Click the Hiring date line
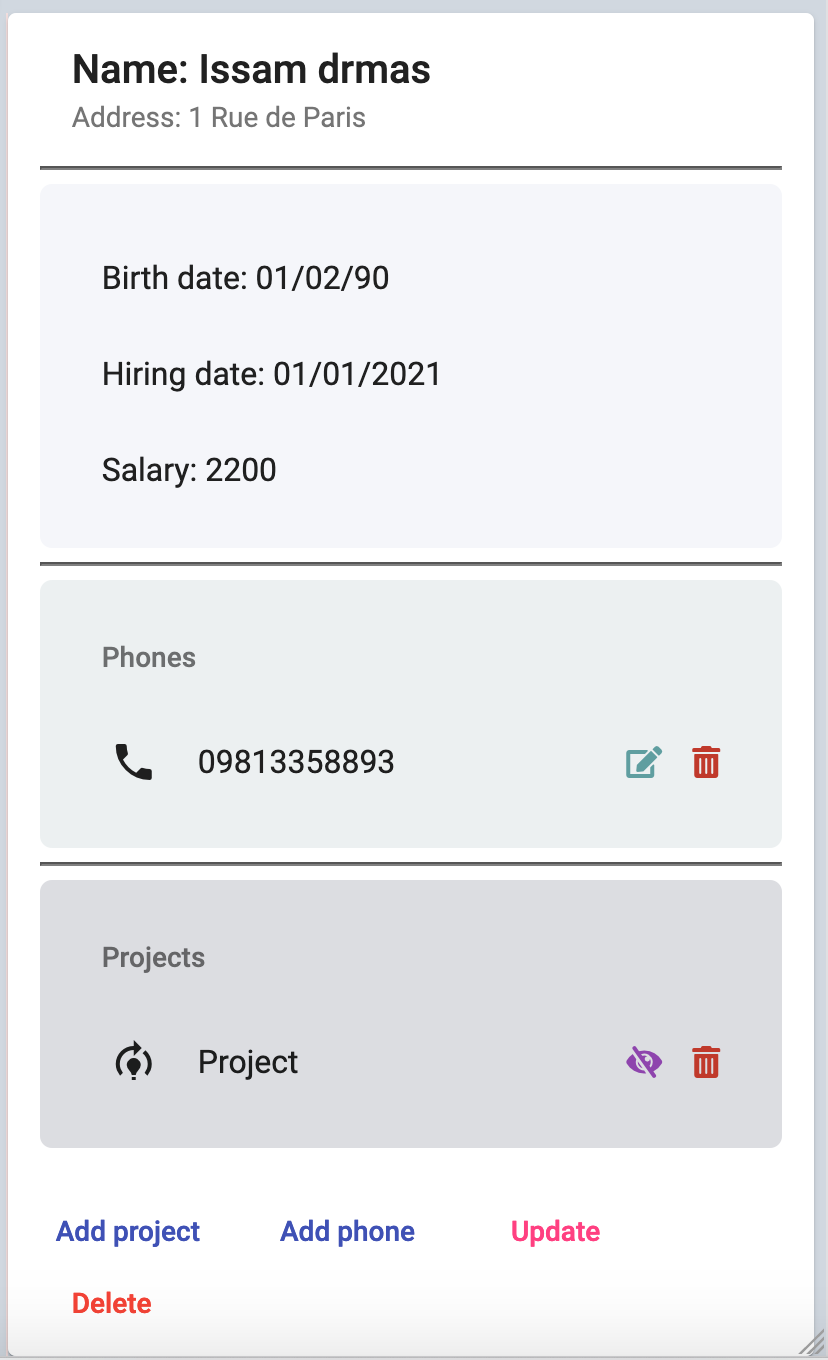 [271, 374]
